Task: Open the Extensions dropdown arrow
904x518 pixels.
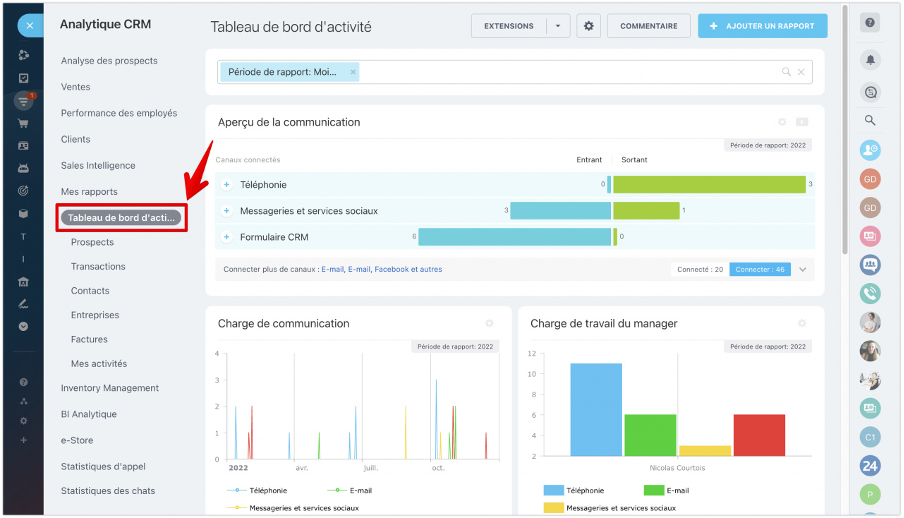Action: pos(558,26)
